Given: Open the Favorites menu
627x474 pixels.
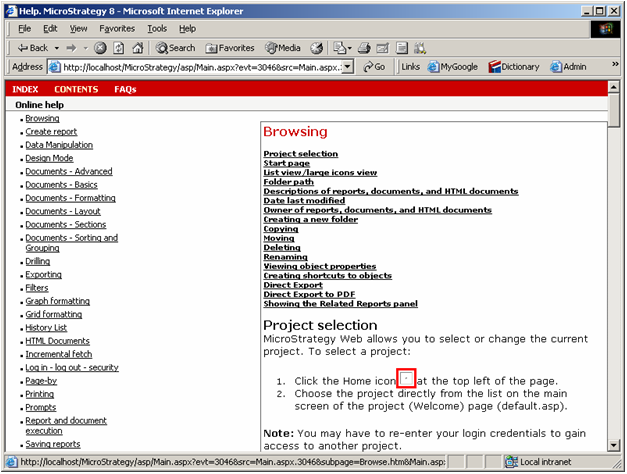Looking at the screenshot, I should pos(117,29).
